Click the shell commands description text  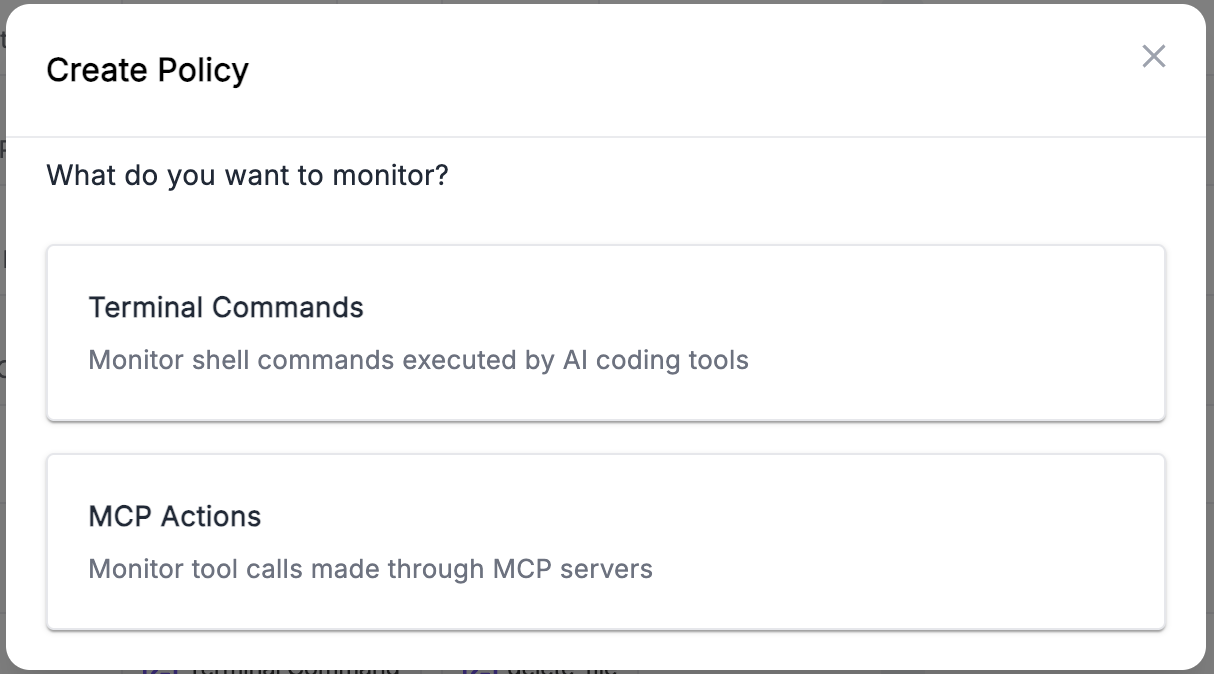tap(419, 359)
